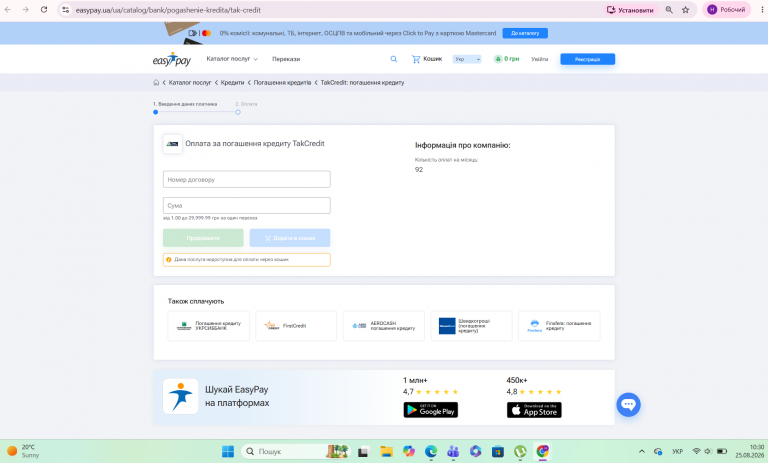
Task: Open the browser zoom magnifier icon
Action: (x=669, y=10)
